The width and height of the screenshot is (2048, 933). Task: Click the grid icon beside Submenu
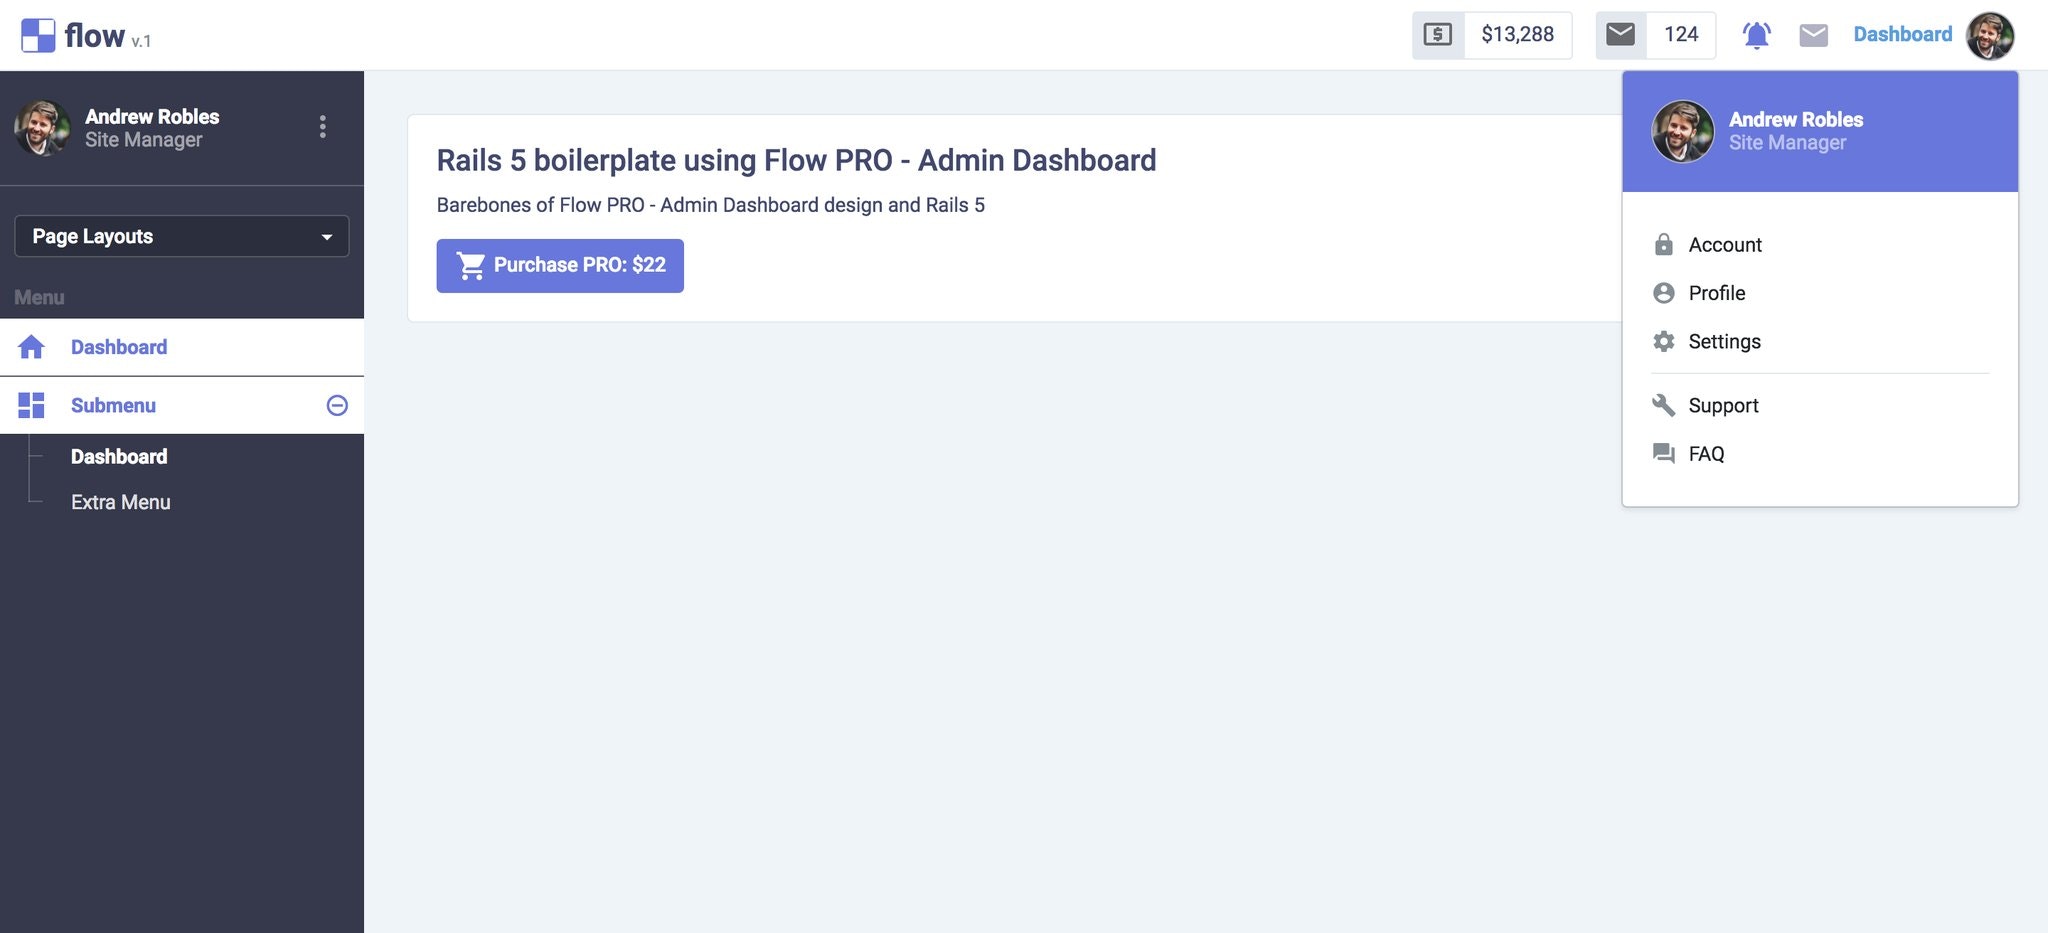(x=31, y=405)
